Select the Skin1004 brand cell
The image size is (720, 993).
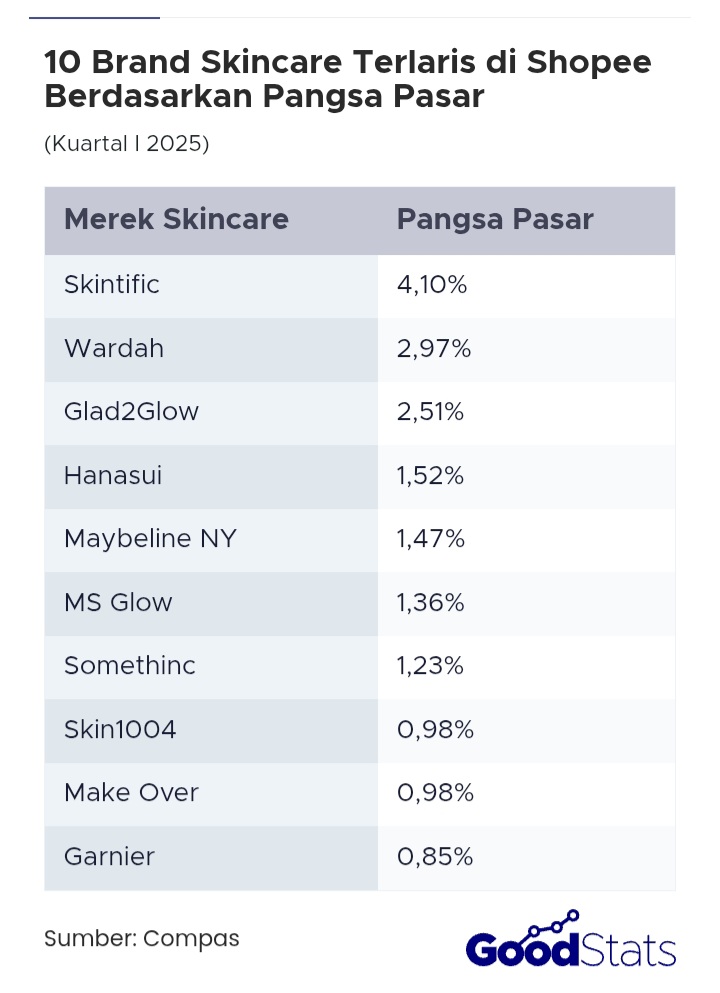point(120,729)
